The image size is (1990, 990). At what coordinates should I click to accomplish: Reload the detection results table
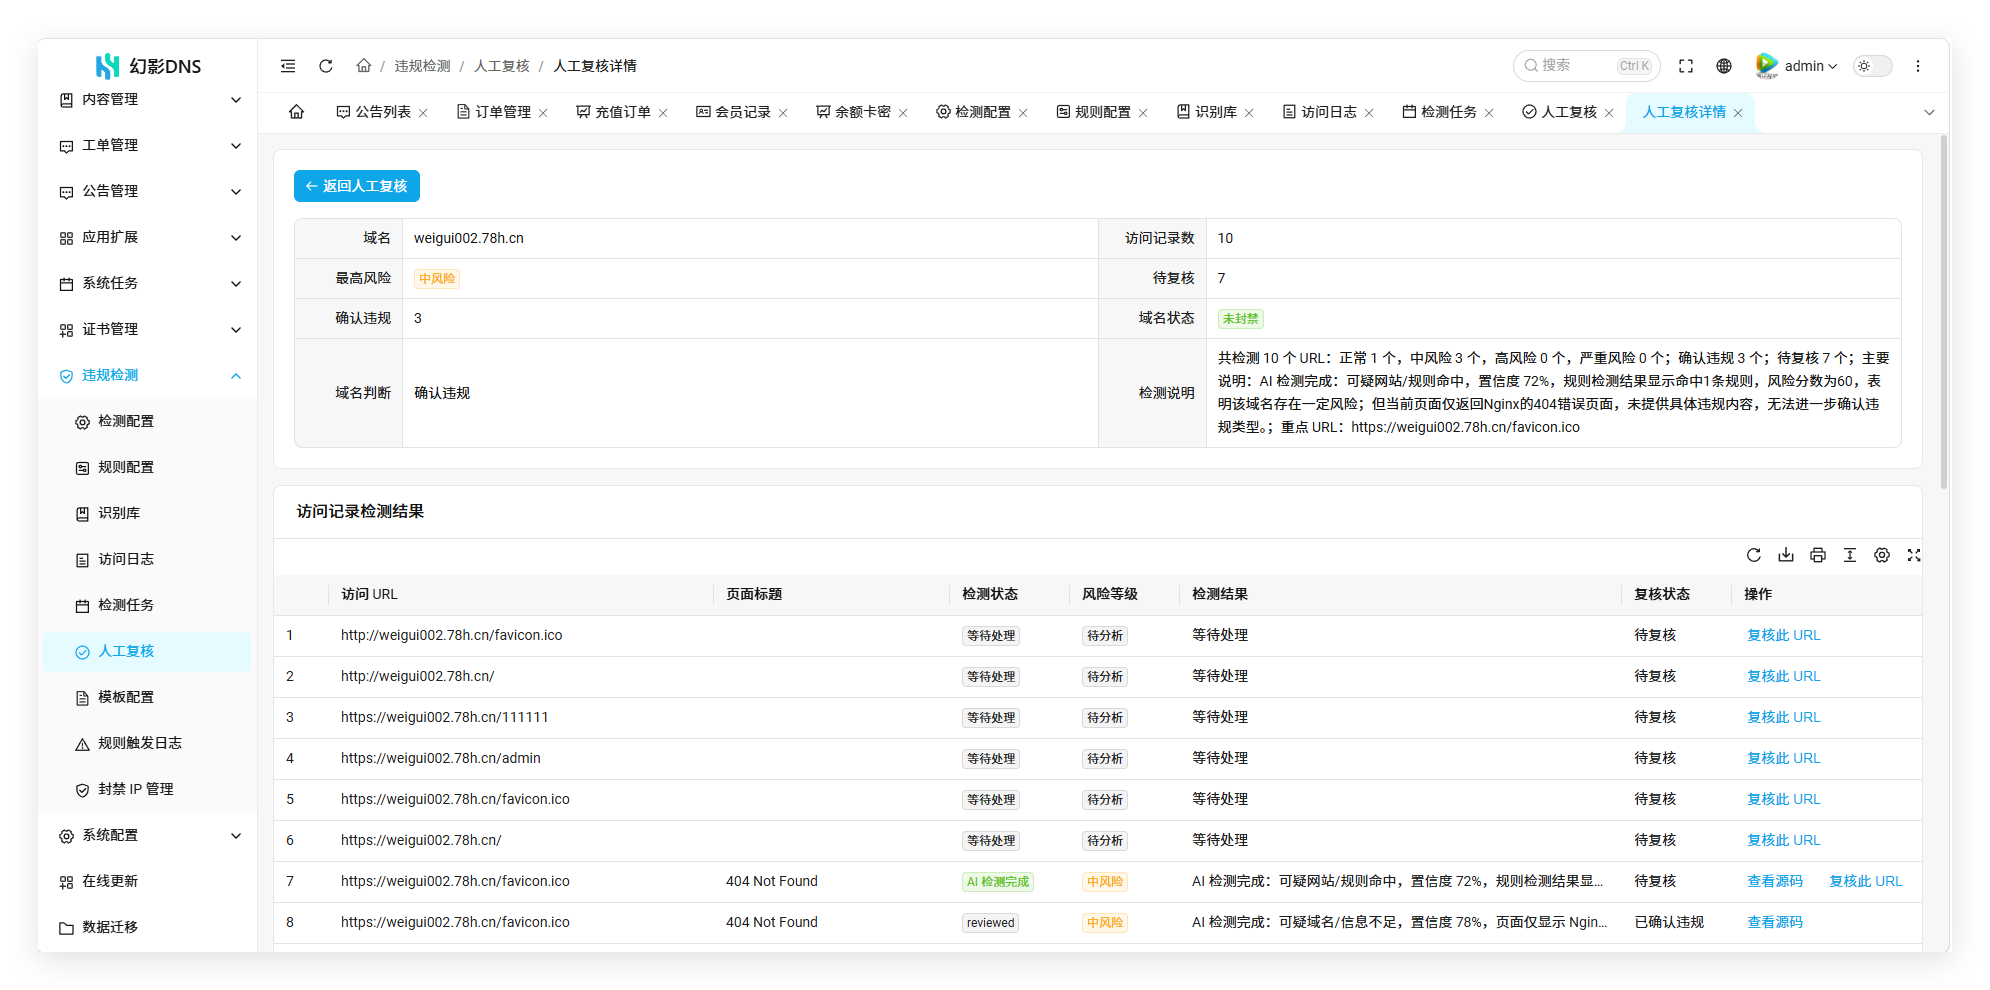(x=1754, y=555)
